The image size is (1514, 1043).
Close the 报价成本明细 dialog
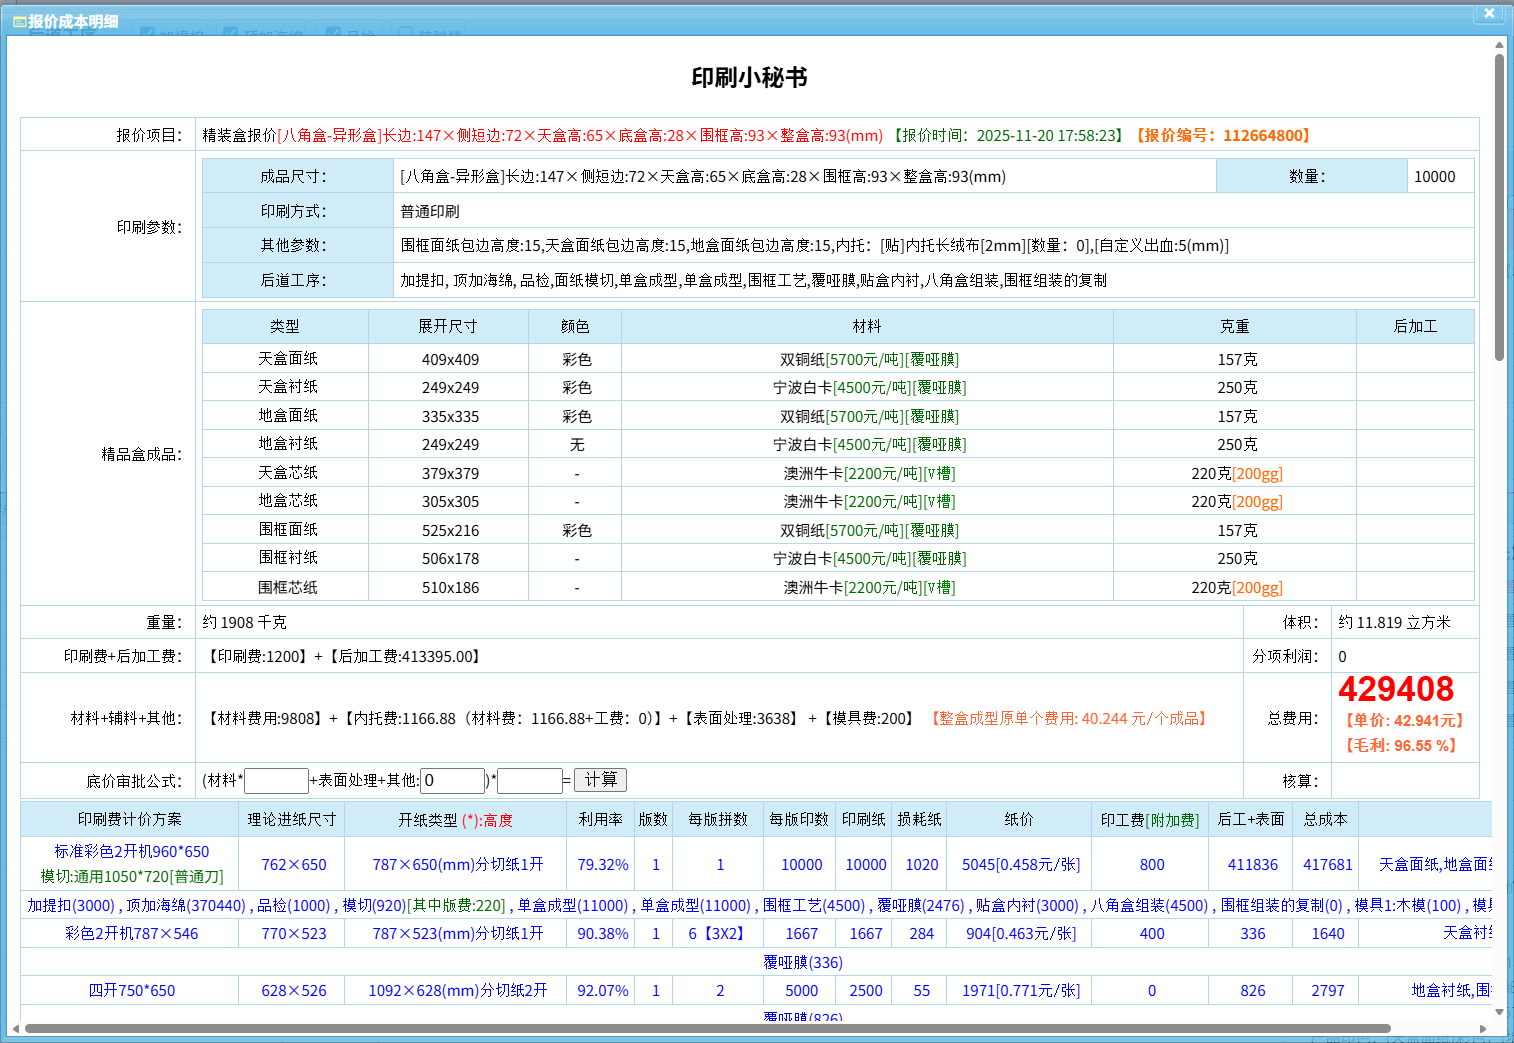pos(1488,13)
